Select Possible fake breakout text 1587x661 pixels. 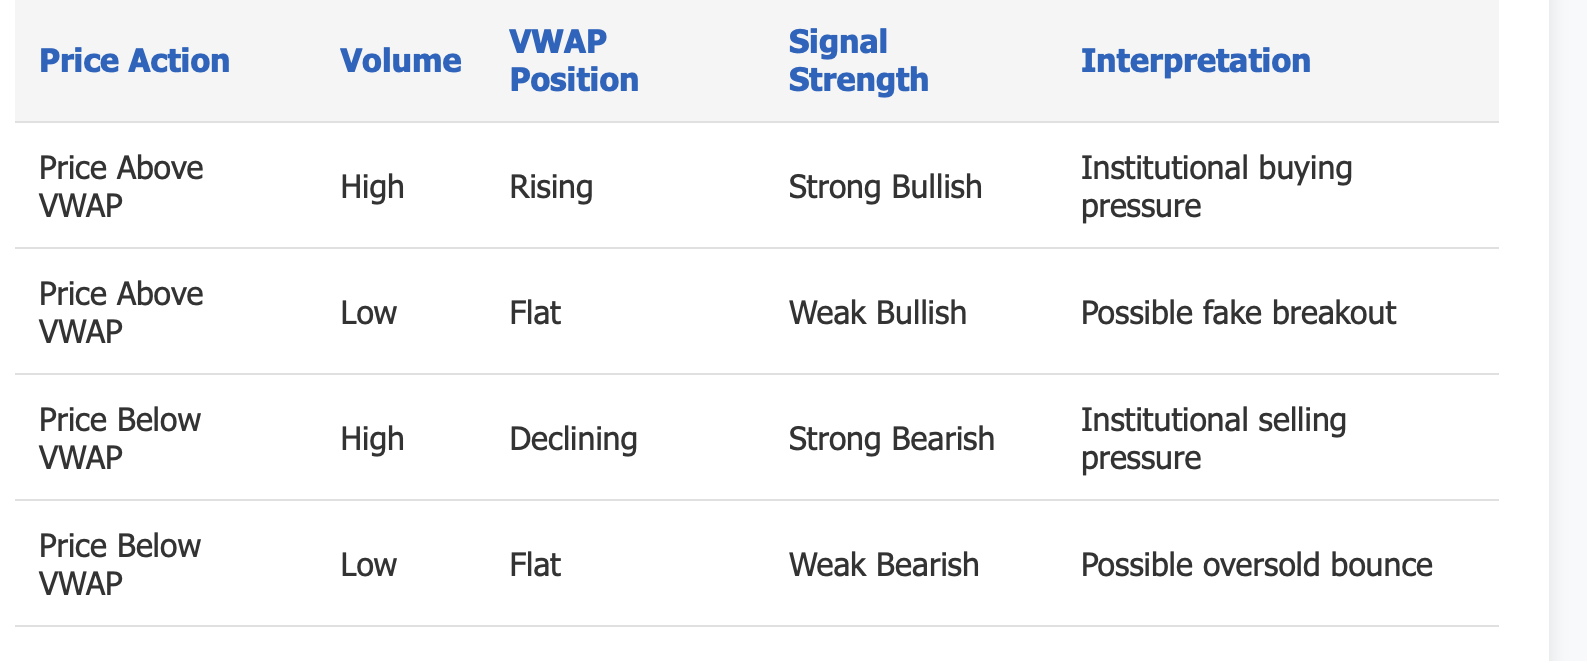[x=1238, y=313]
